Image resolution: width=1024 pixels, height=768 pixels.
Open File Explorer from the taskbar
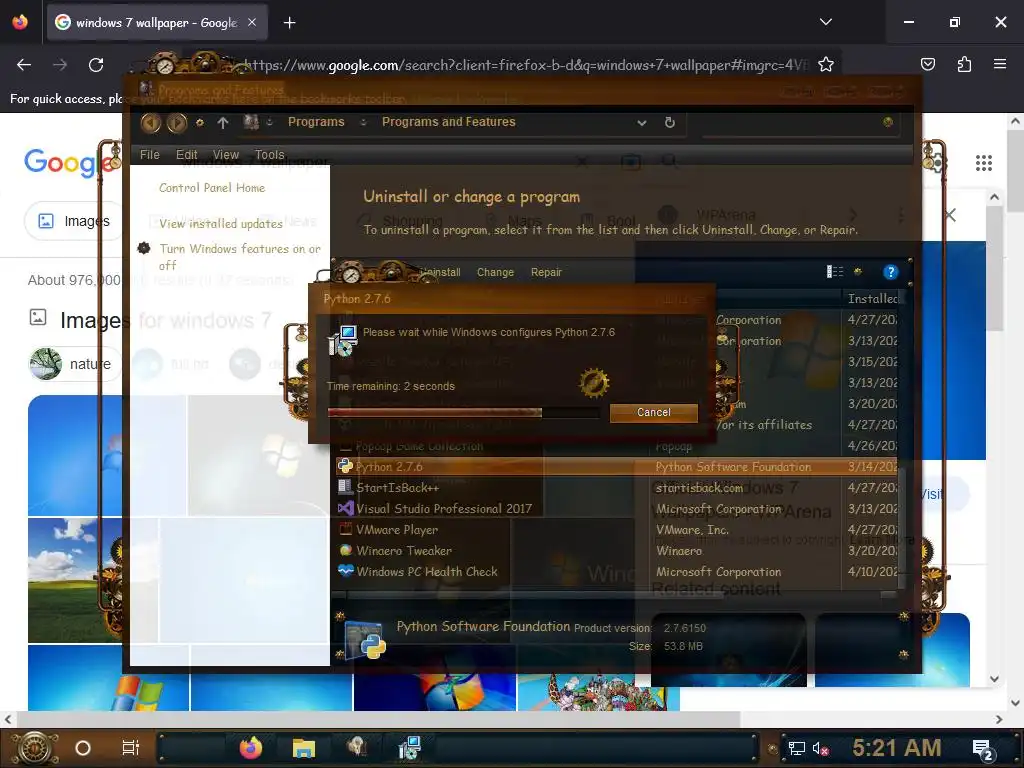pyautogui.click(x=304, y=748)
